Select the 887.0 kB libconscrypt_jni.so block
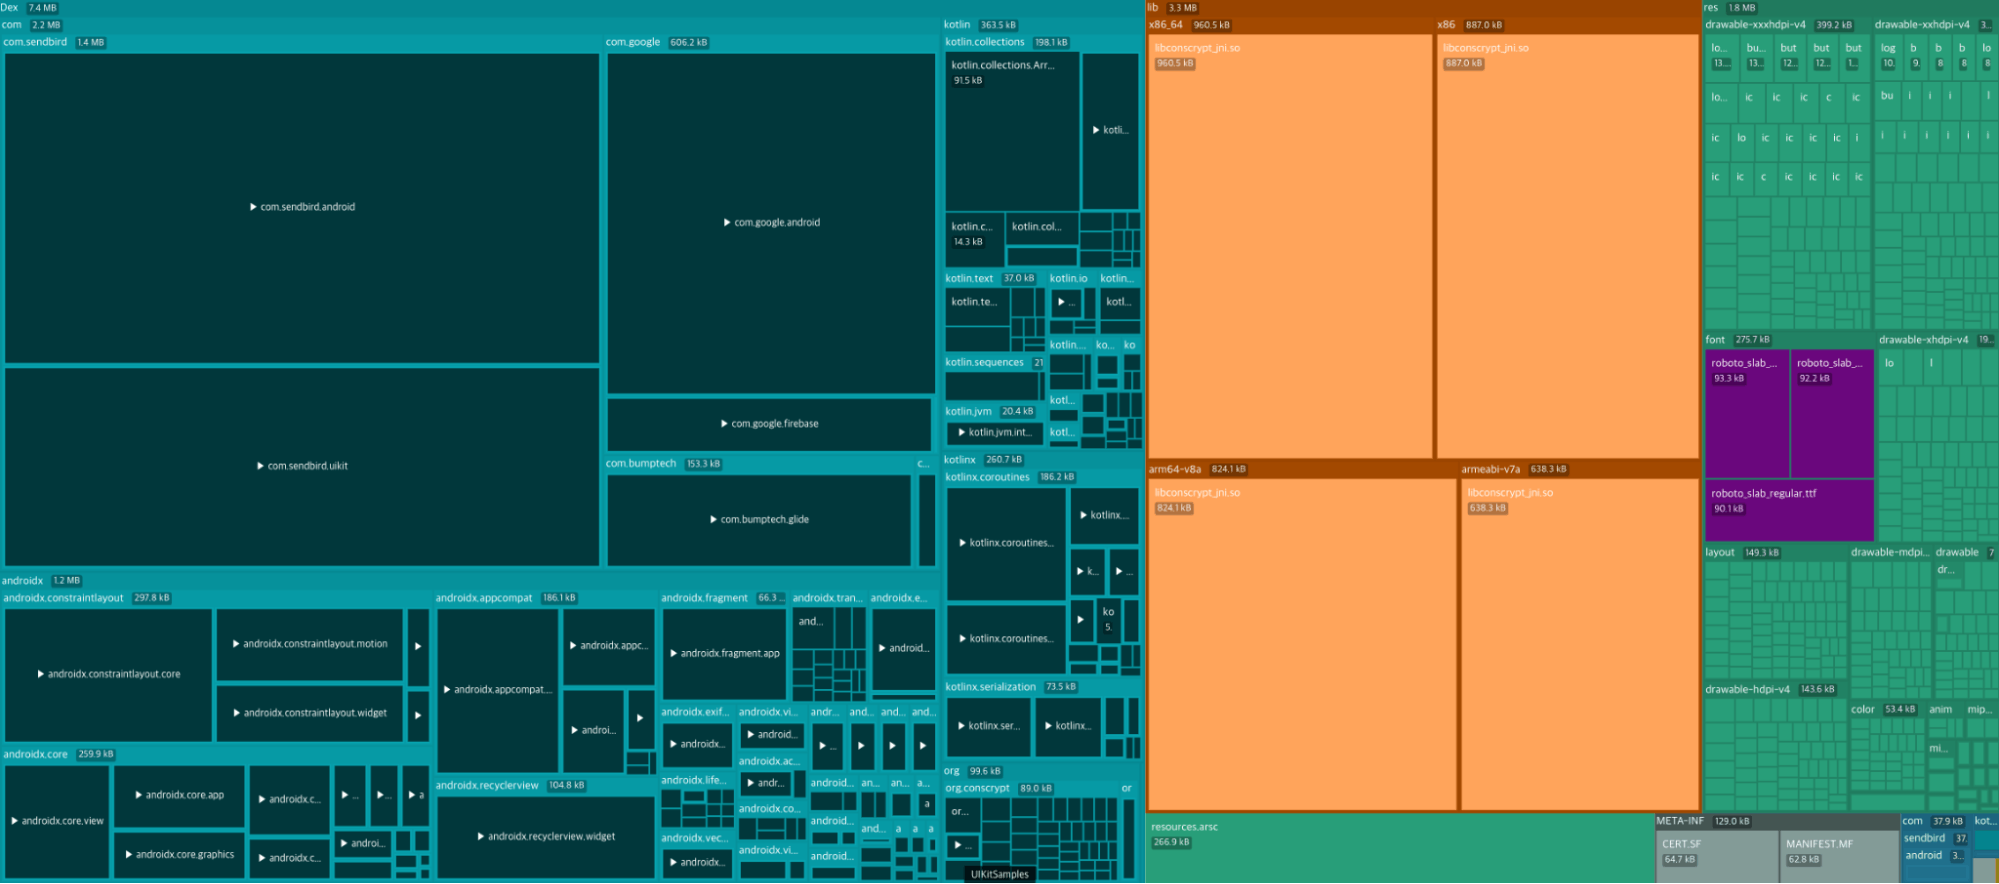This screenshot has width=1999, height=884. pos(1568,246)
